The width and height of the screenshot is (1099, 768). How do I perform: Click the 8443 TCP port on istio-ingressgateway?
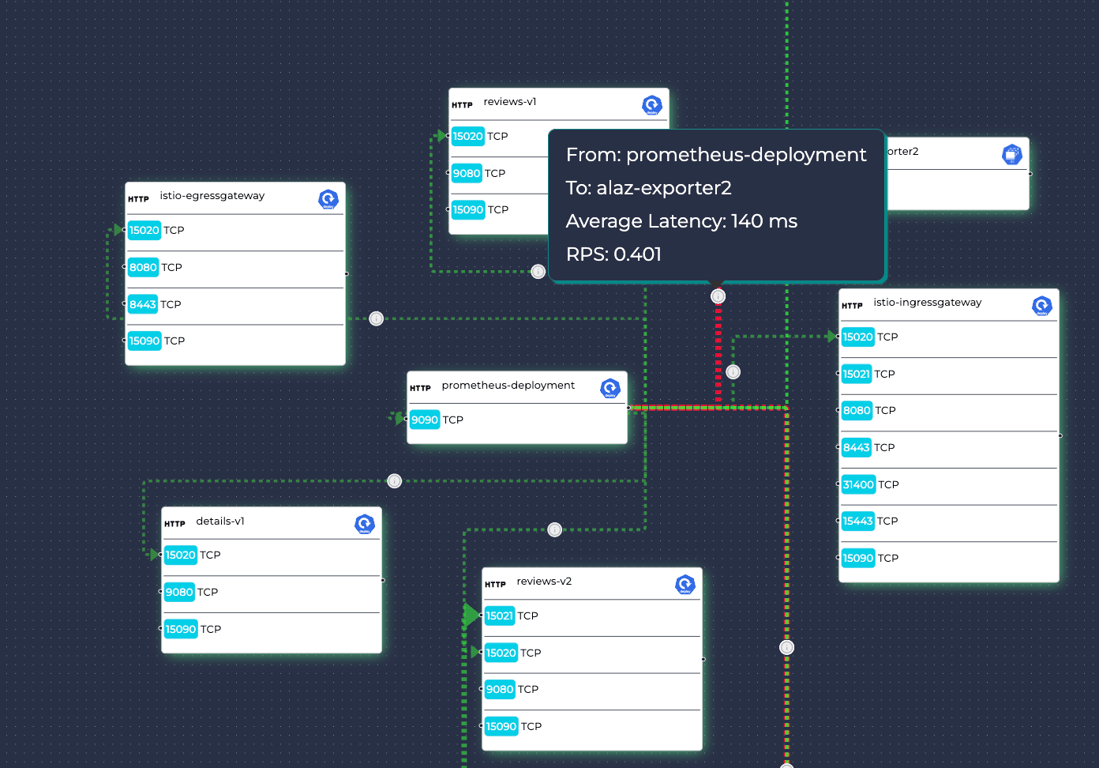[x=855, y=448]
